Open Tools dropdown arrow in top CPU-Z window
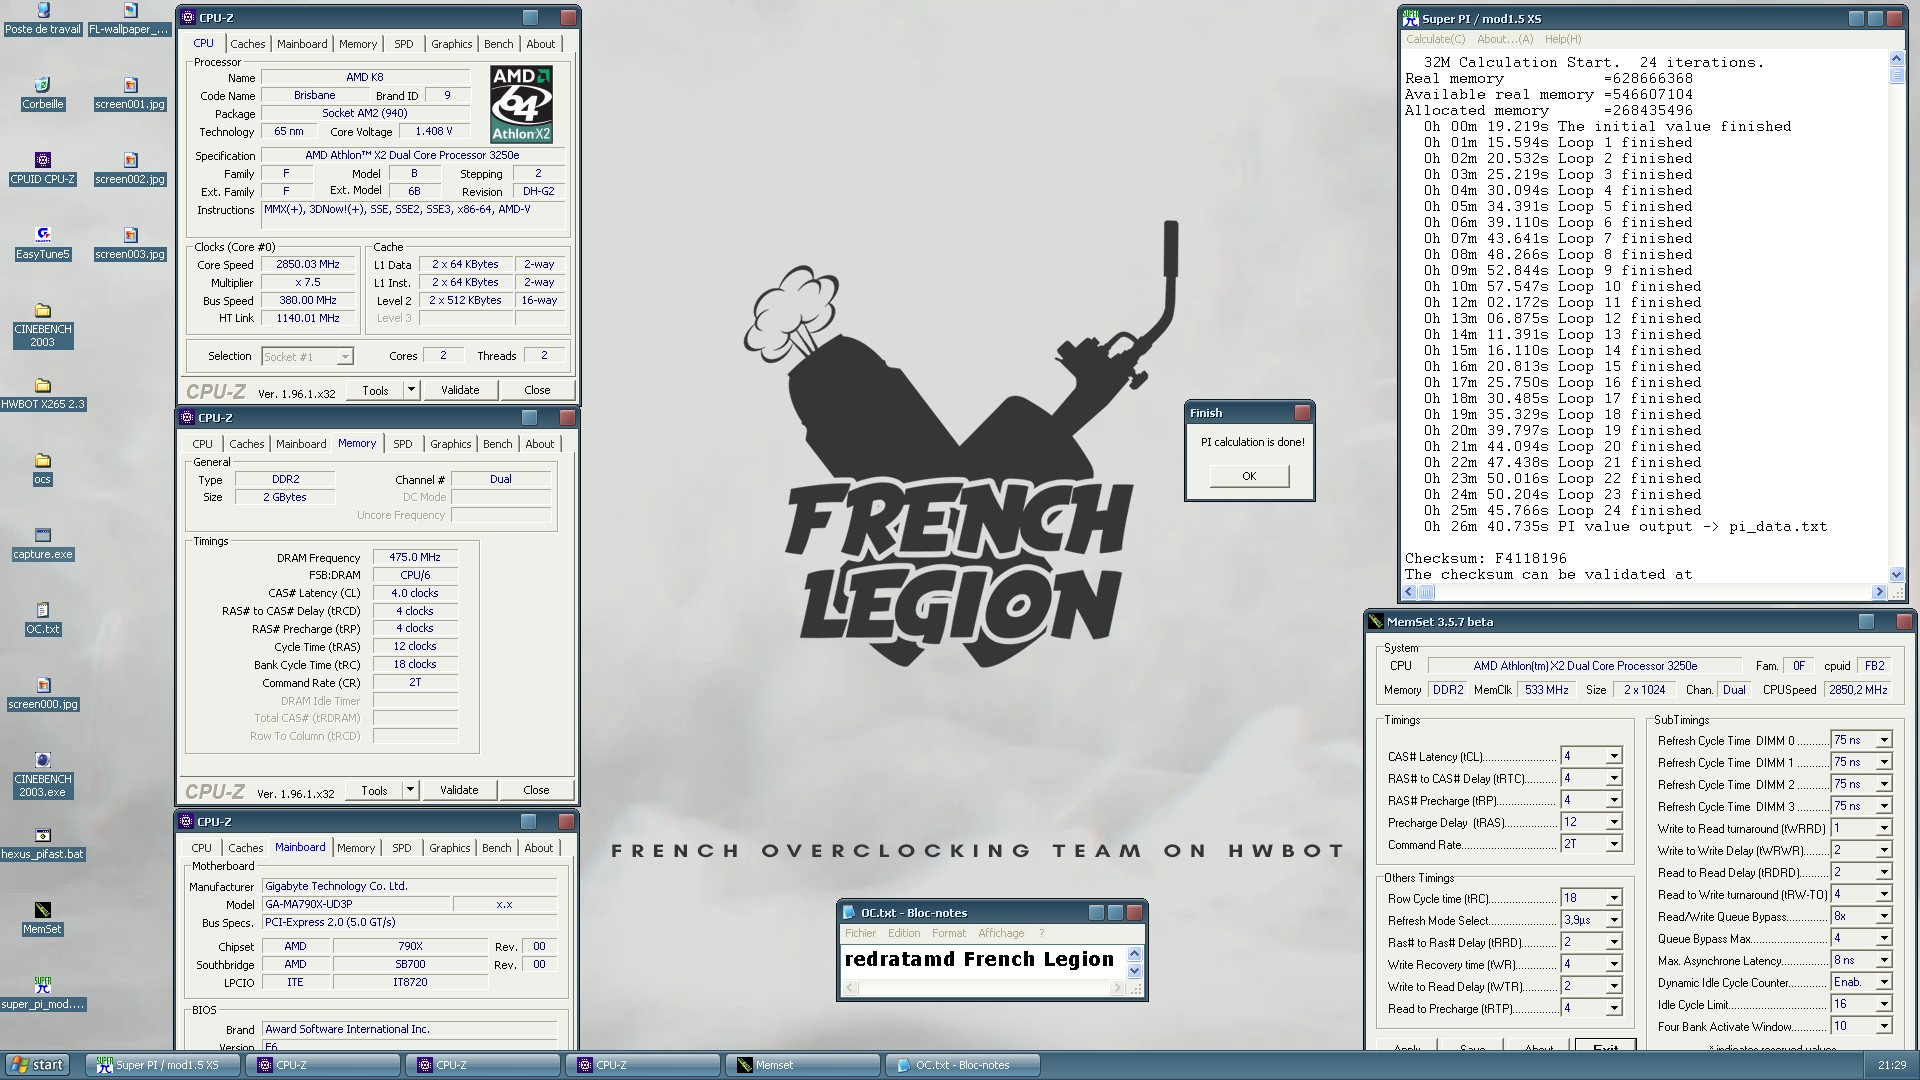This screenshot has height=1080, width=1920. [x=411, y=390]
